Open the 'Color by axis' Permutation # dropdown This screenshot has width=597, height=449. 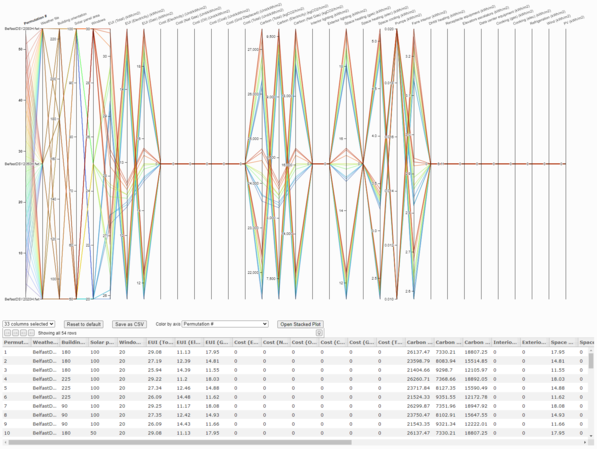225,324
